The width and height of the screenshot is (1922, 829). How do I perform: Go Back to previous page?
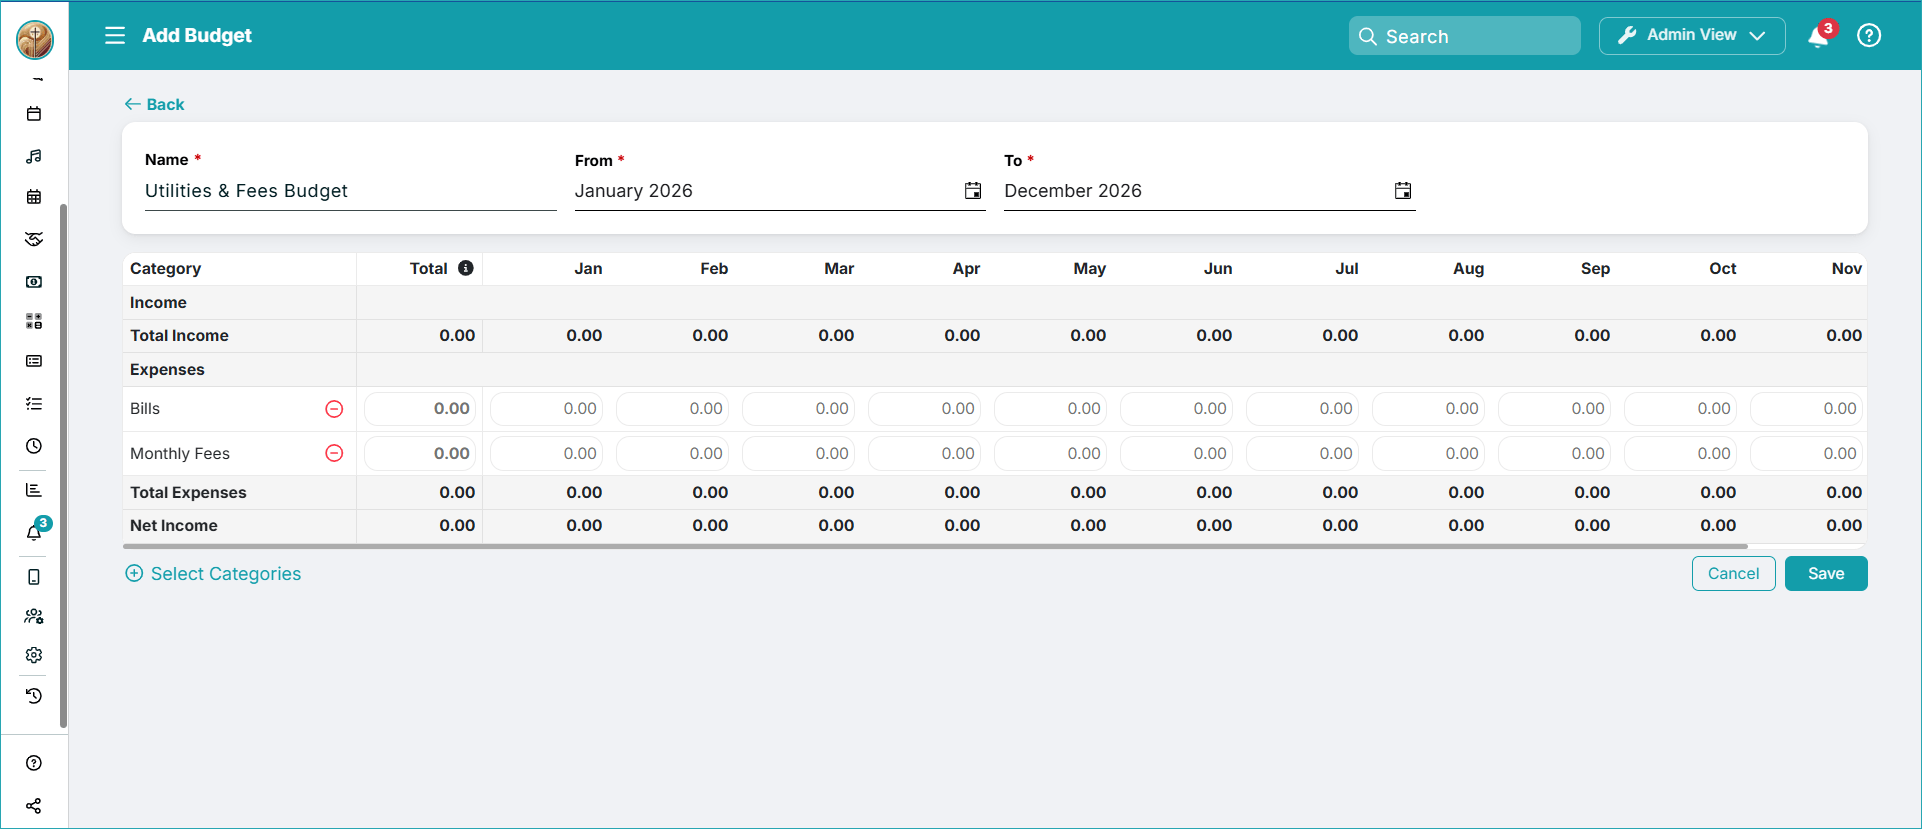[x=154, y=104]
